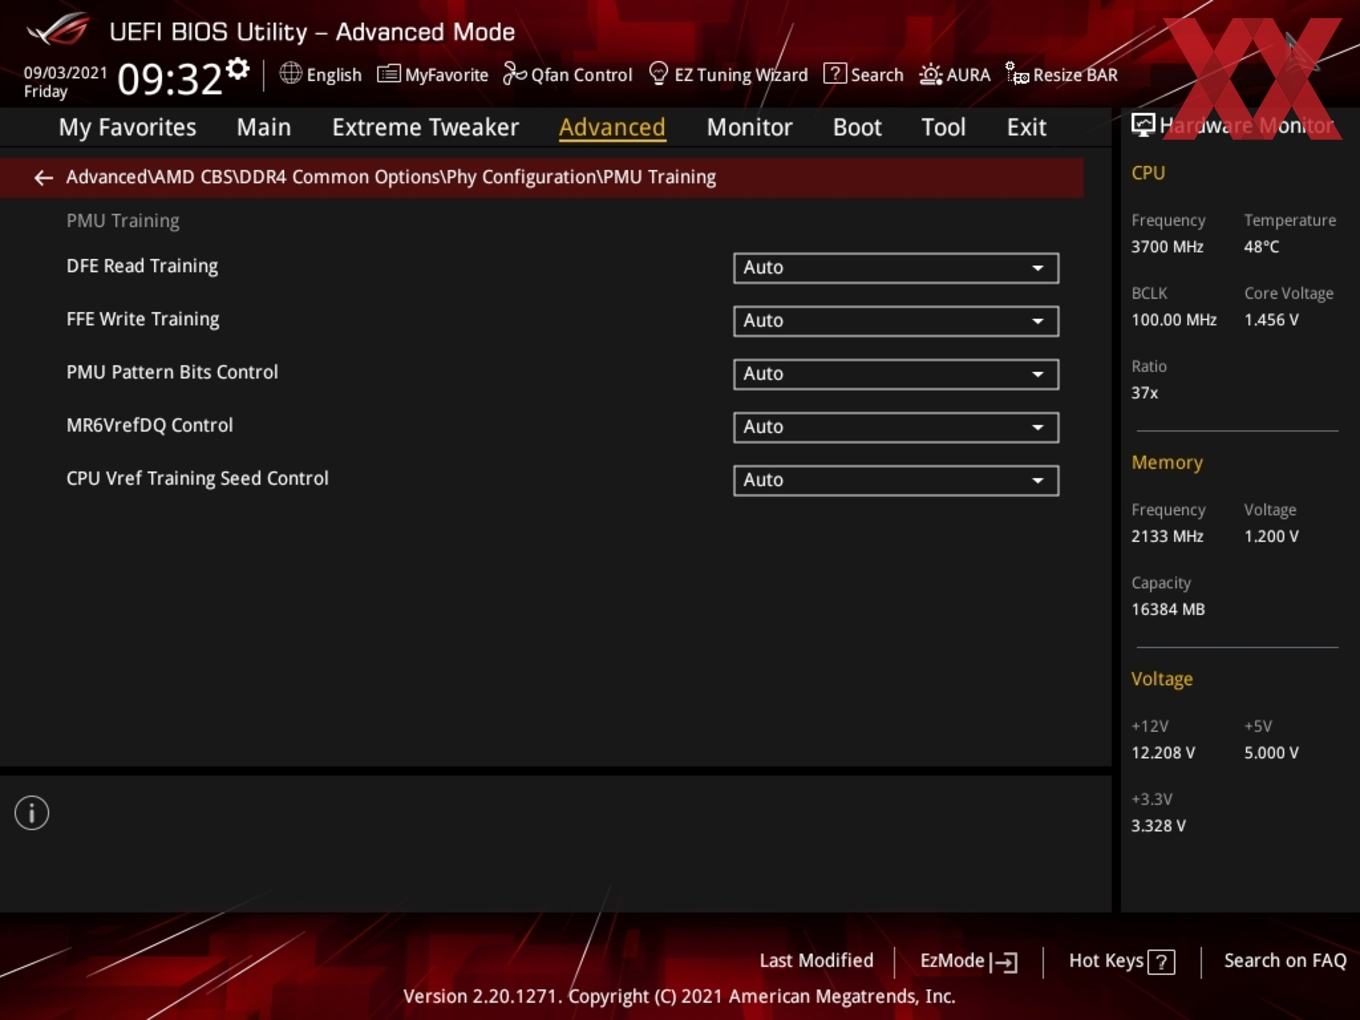
Task: Select the FFE Write Training label
Action: click(x=143, y=319)
